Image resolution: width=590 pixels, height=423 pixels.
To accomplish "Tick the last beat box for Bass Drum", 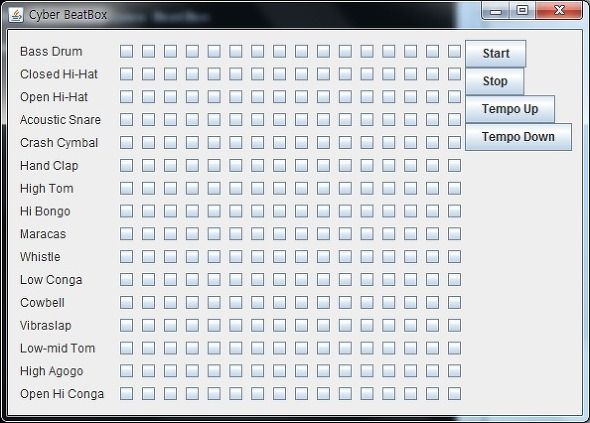I will click(455, 51).
